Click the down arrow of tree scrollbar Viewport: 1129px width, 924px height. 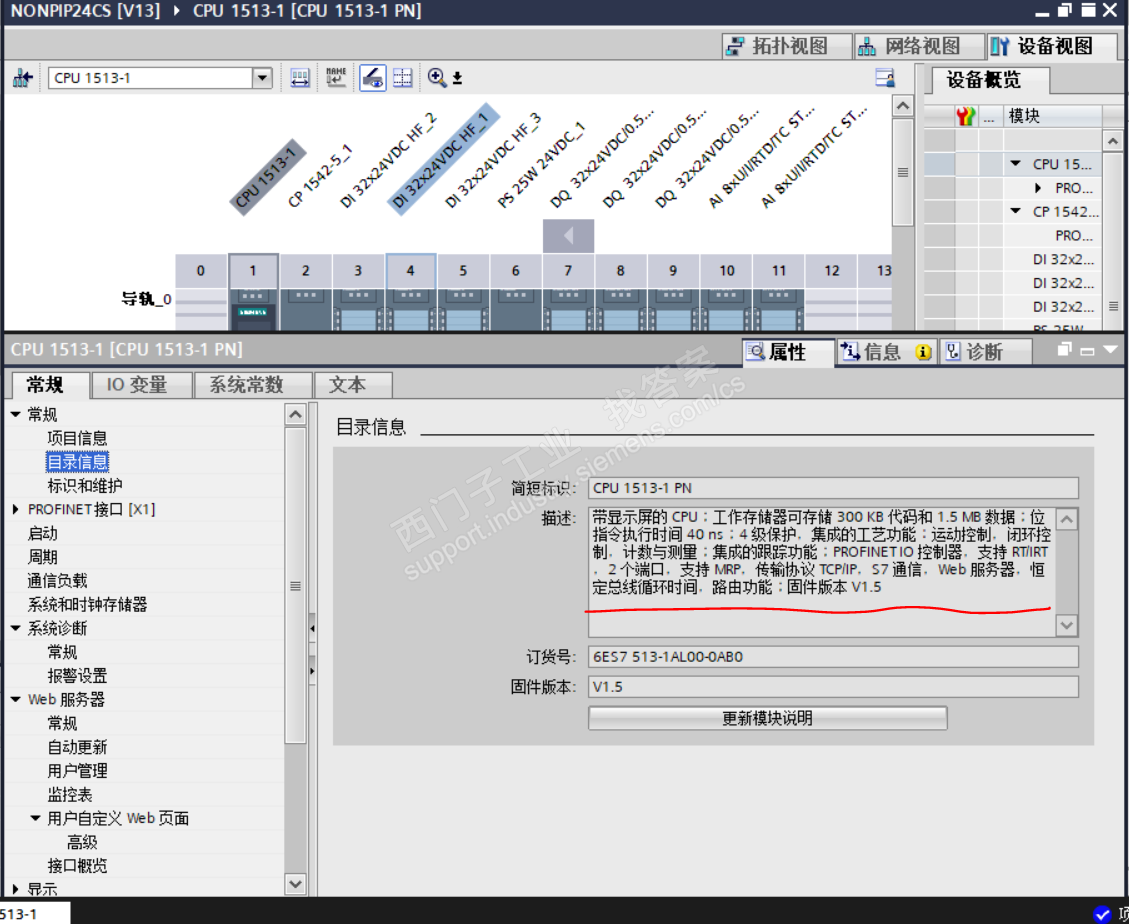(x=295, y=884)
